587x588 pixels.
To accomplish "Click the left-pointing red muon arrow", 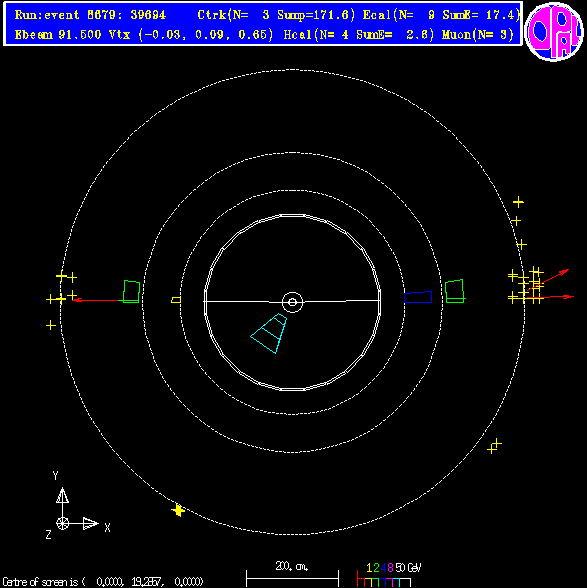I will (x=98, y=300).
